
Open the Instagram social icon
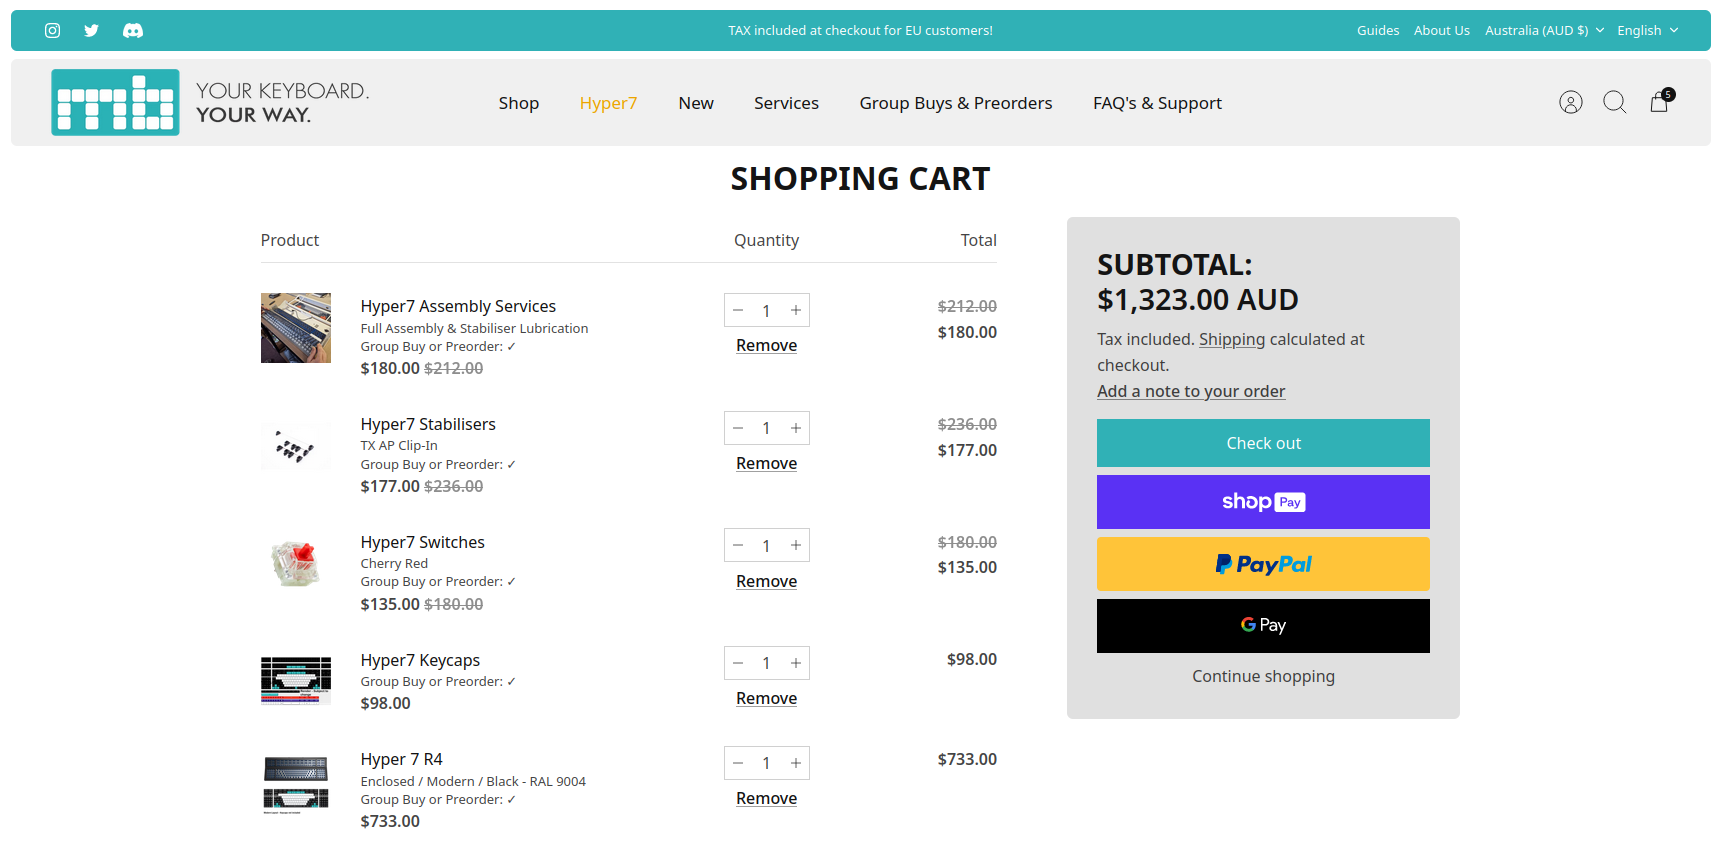[x=53, y=31]
